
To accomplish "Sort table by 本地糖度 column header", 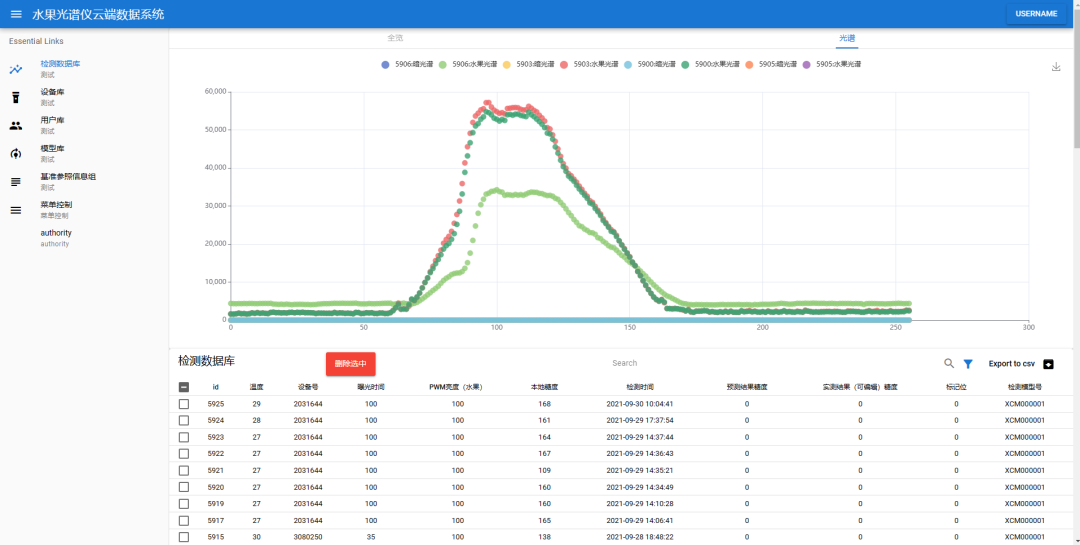I will pos(544,387).
